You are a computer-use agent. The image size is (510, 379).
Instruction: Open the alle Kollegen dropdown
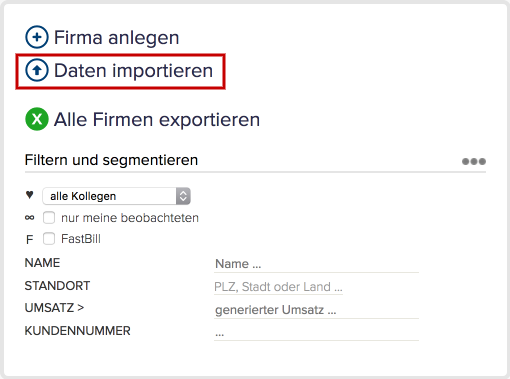click(x=116, y=196)
